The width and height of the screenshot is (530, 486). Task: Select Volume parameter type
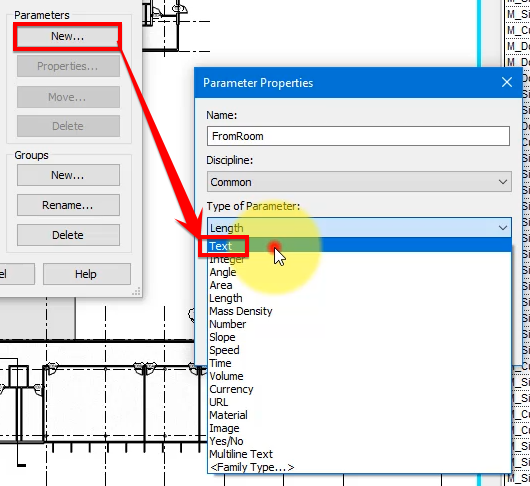359,376
